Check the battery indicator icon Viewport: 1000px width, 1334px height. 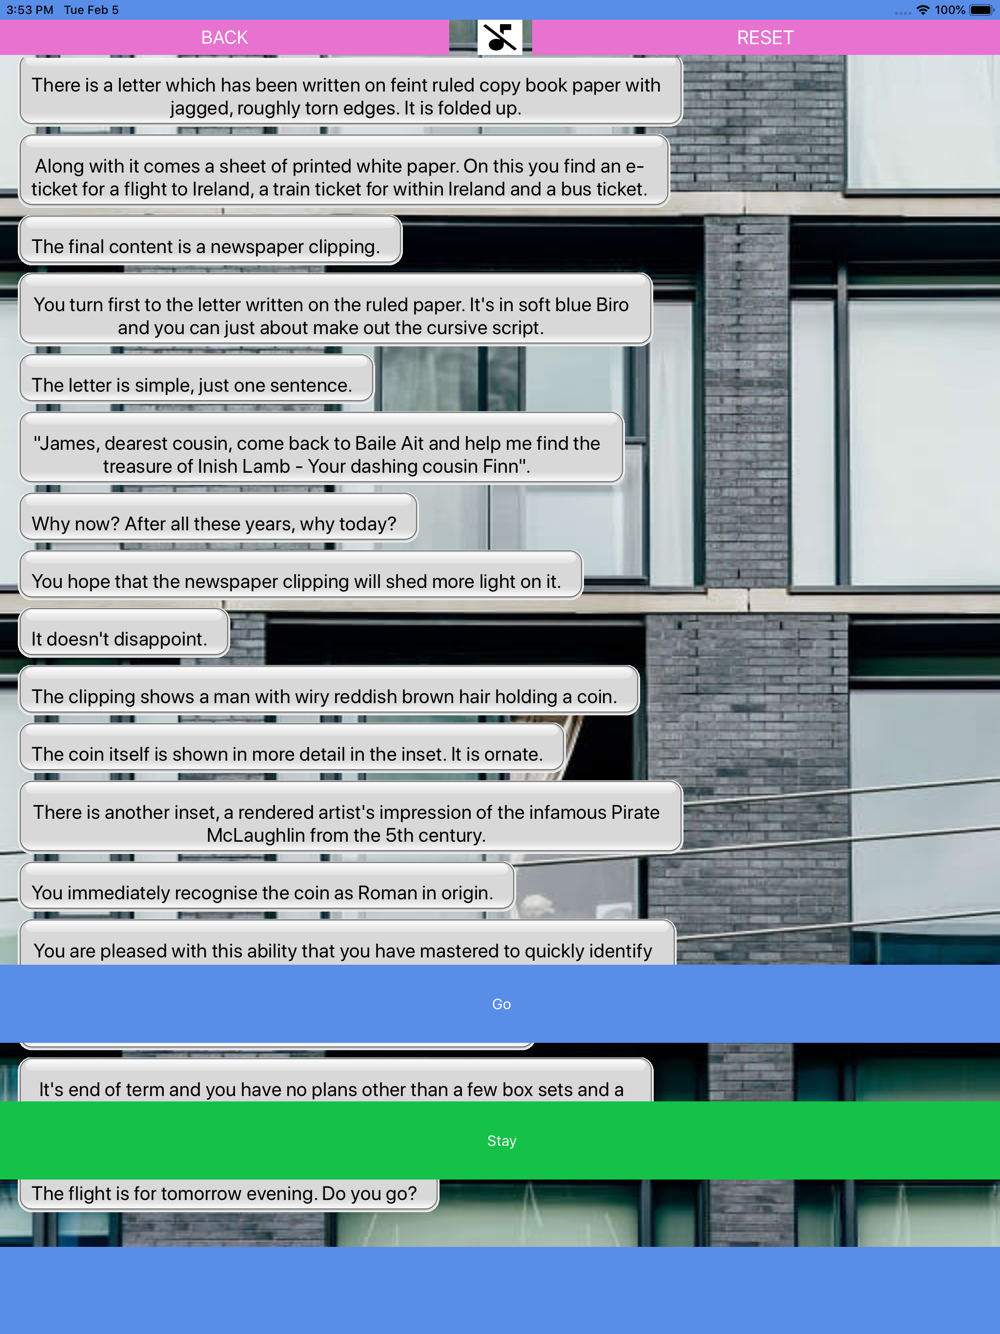981,10
